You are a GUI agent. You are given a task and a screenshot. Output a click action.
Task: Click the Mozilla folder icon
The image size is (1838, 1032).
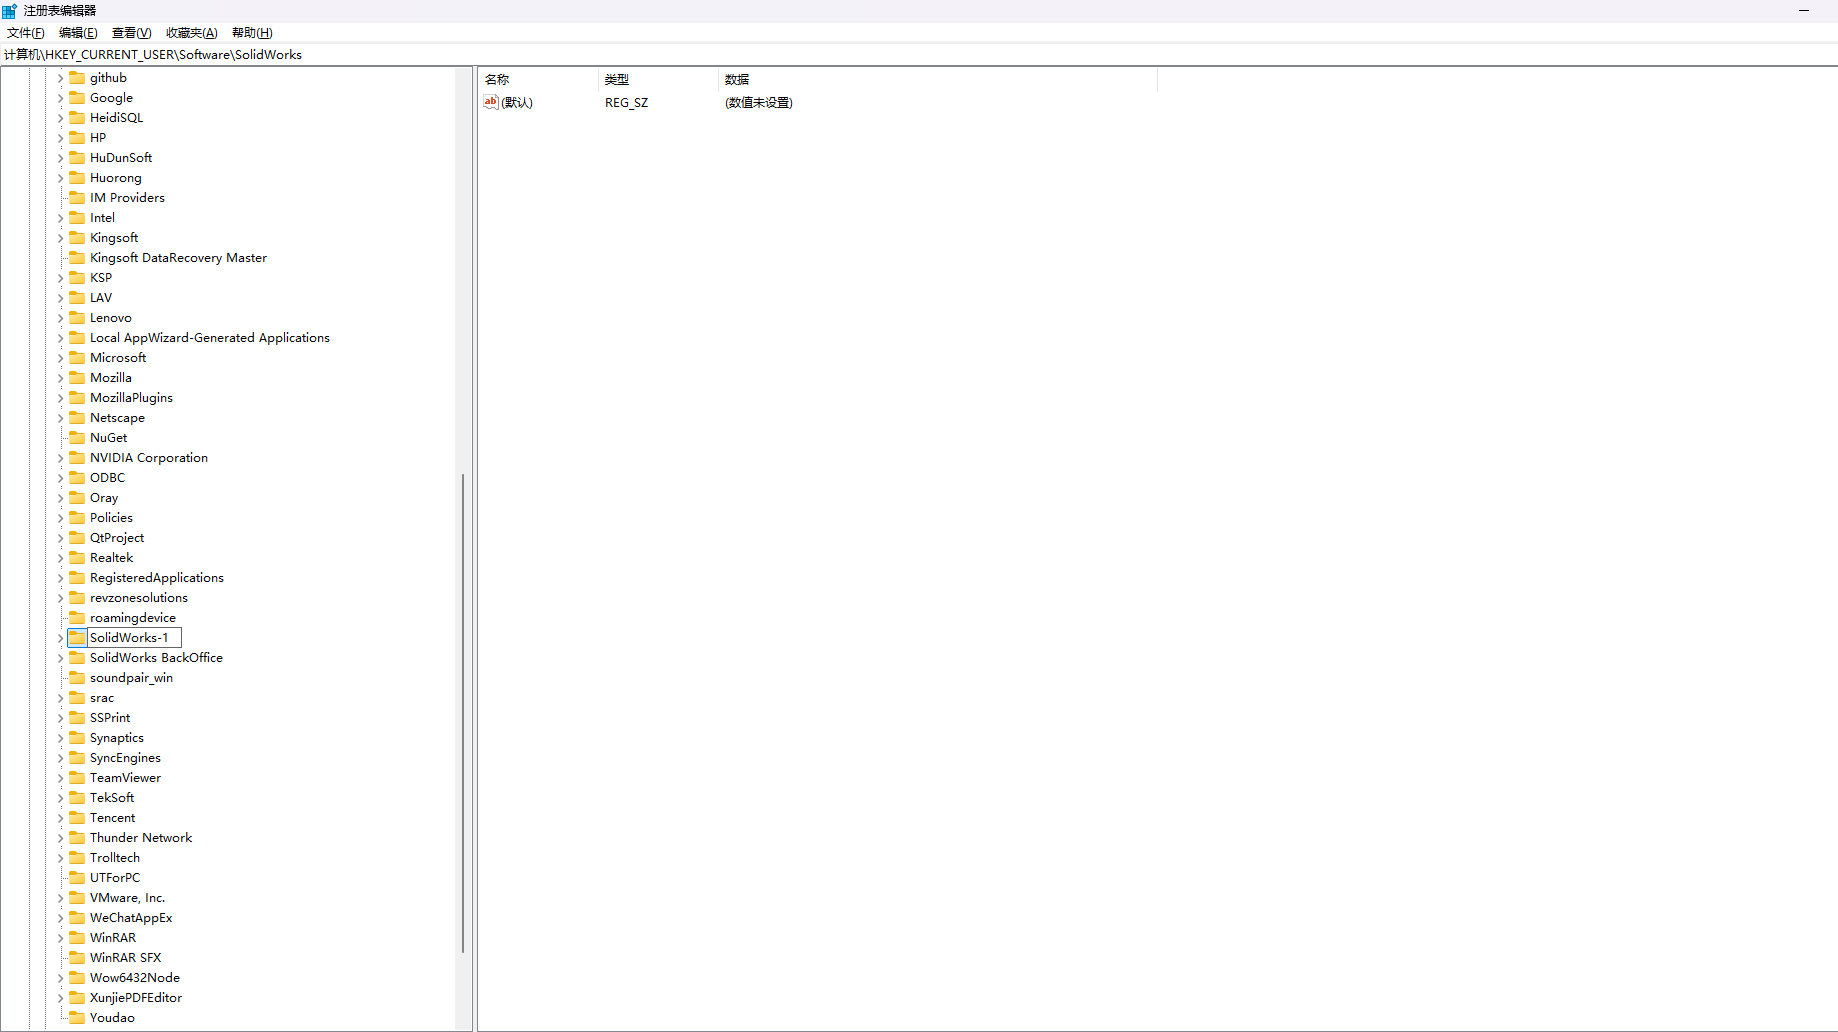point(77,377)
